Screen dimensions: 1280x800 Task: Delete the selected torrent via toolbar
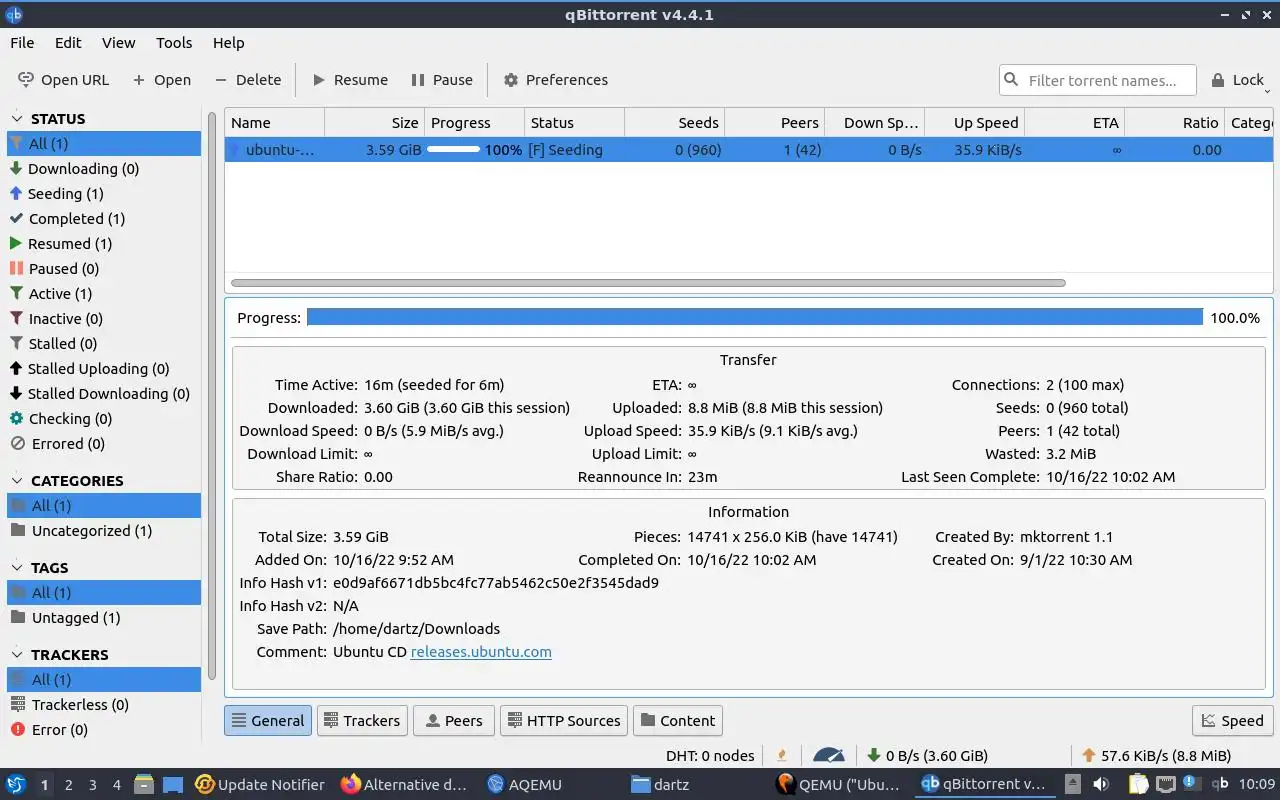(x=247, y=80)
